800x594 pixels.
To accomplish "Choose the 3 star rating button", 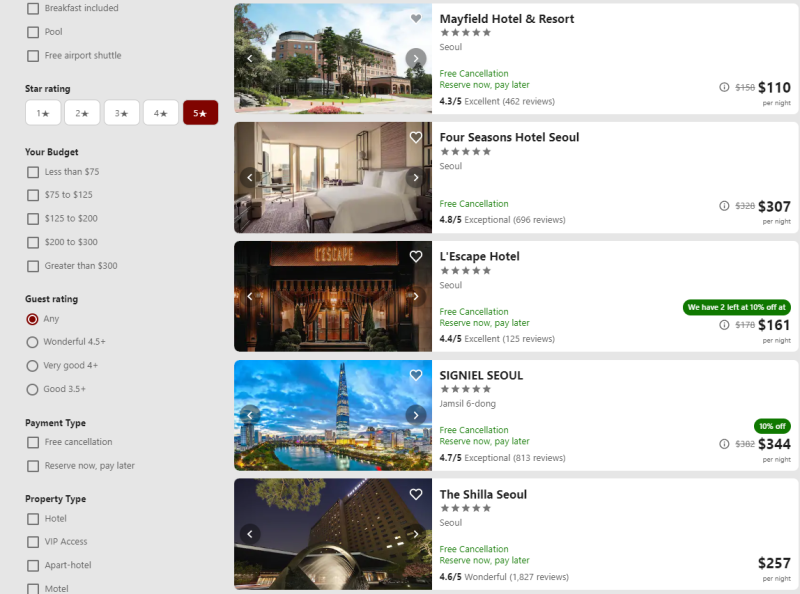I will [121, 113].
